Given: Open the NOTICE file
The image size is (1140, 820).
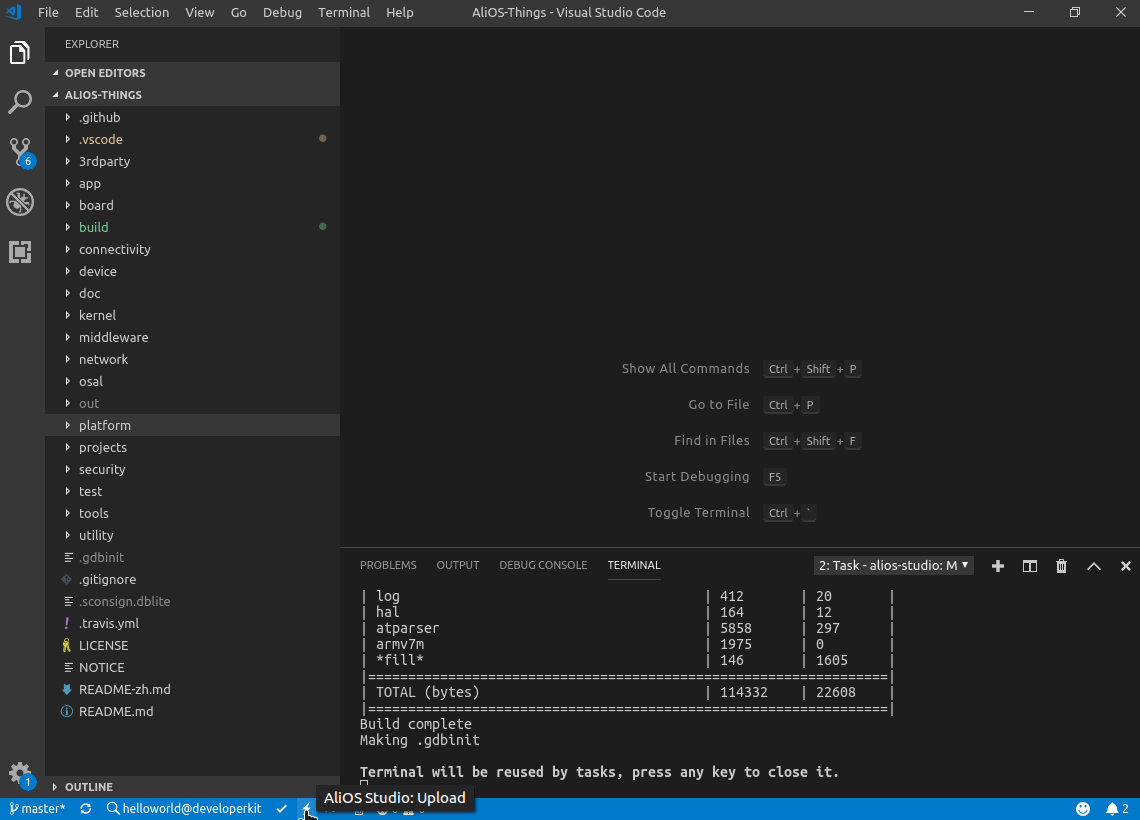Looking at the screenshot, I should pyautogui.click(x=193, y=667).
